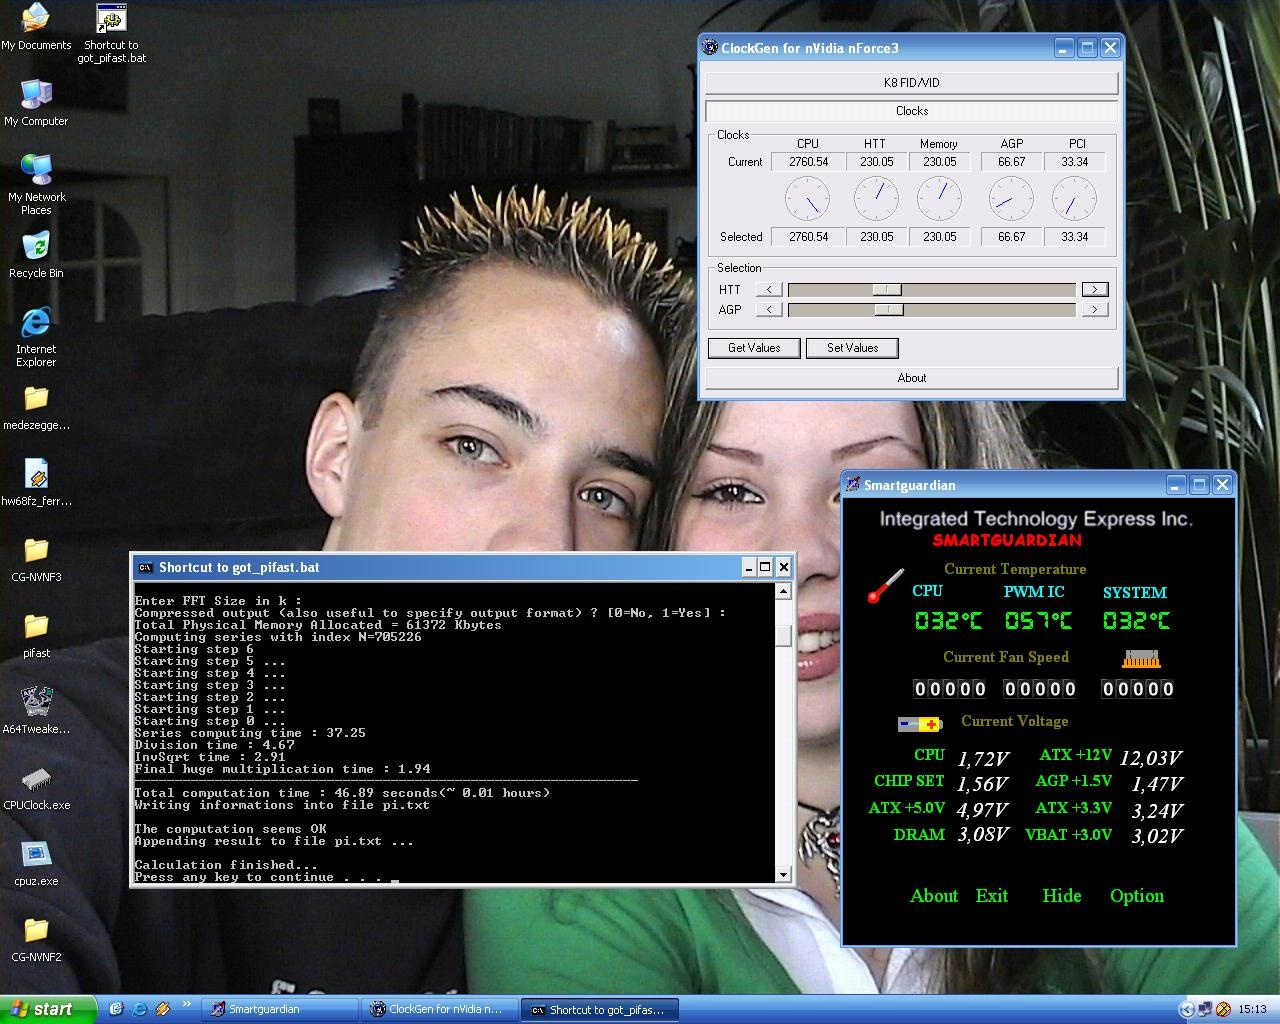
Task: Click the Current CPU clock field
Action: 808,162
